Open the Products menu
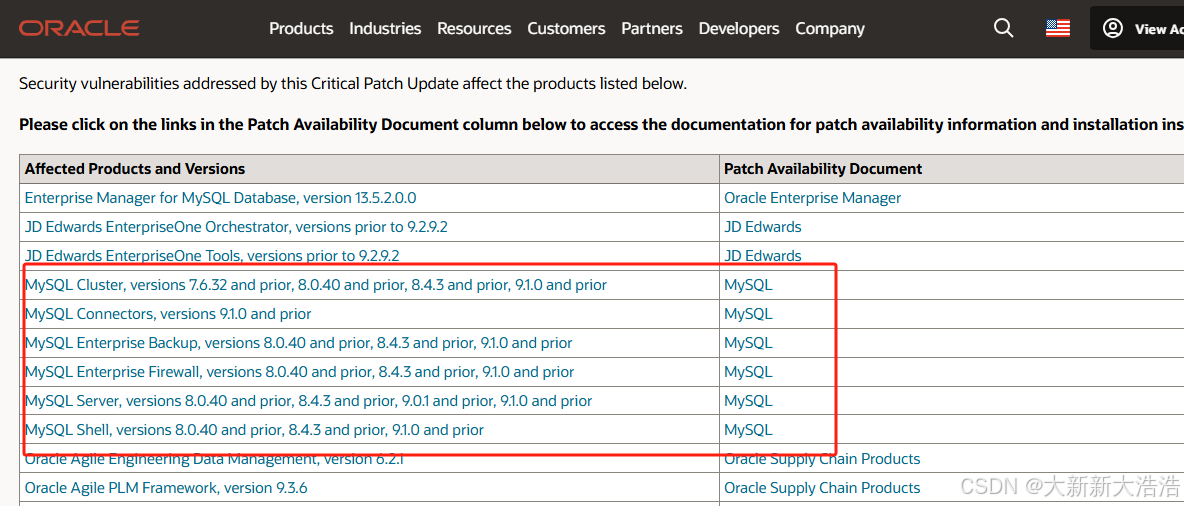 coord(301,29)
